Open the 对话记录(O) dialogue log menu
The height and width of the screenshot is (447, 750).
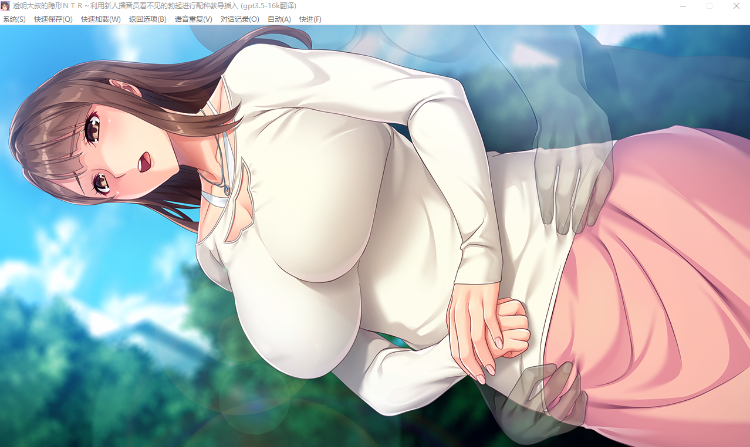coord(240,19)
